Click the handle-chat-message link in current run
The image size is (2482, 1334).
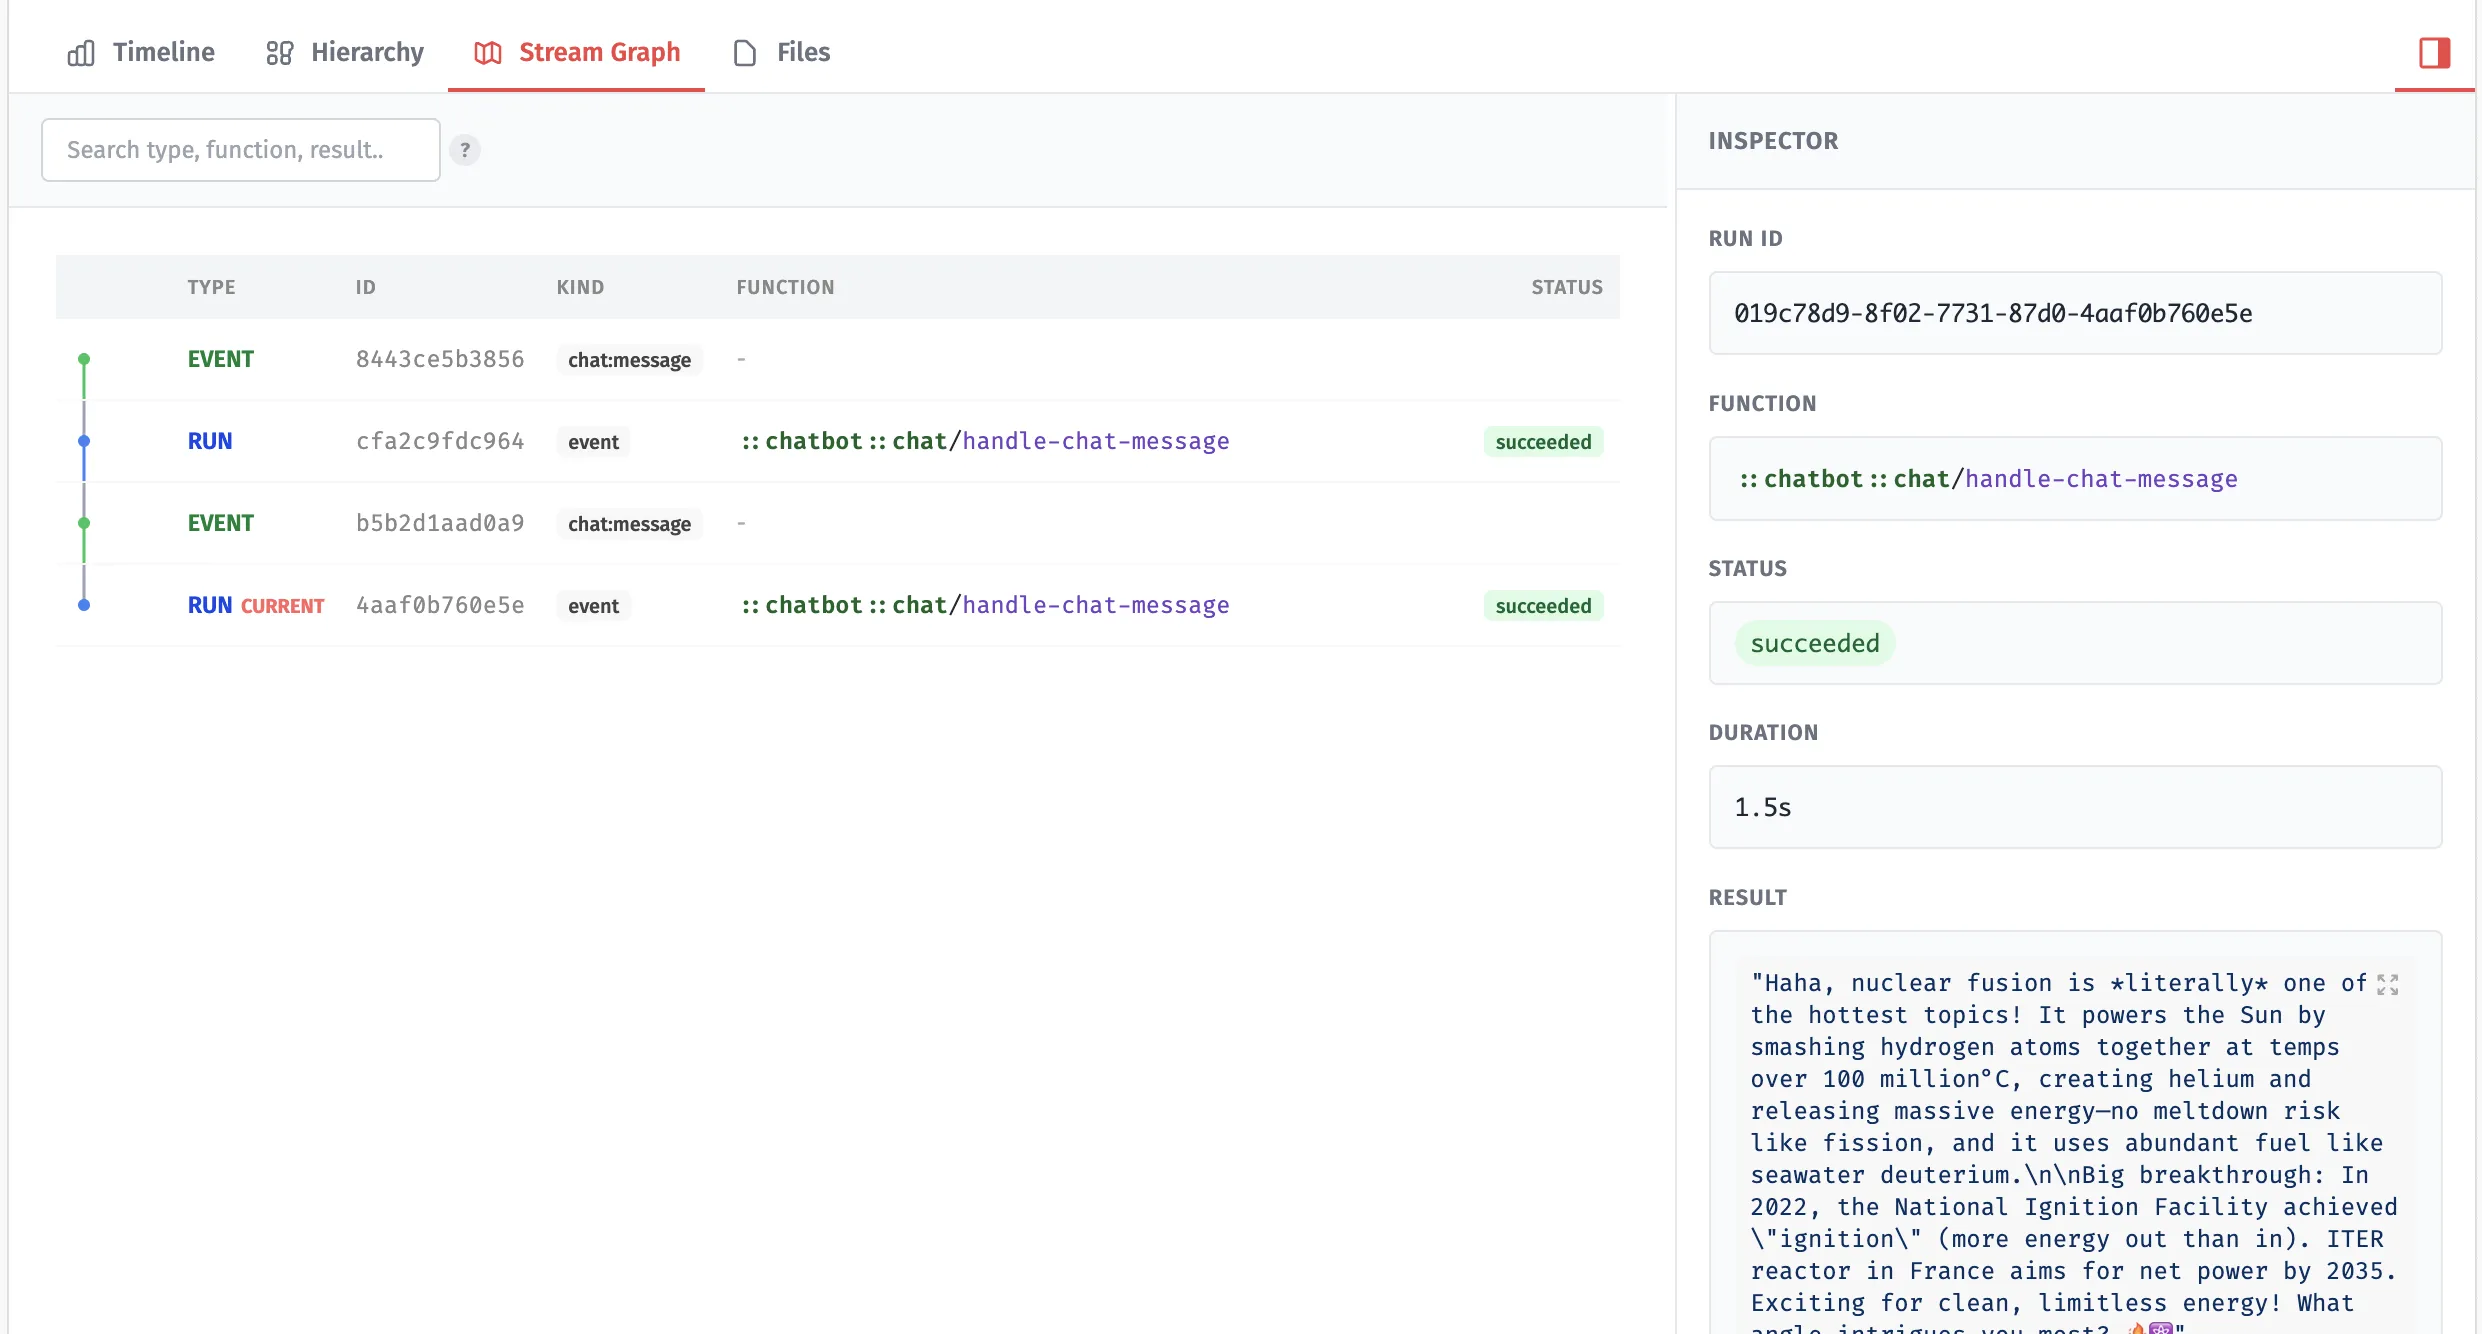pyautogui.click(x=1095, y=605)
